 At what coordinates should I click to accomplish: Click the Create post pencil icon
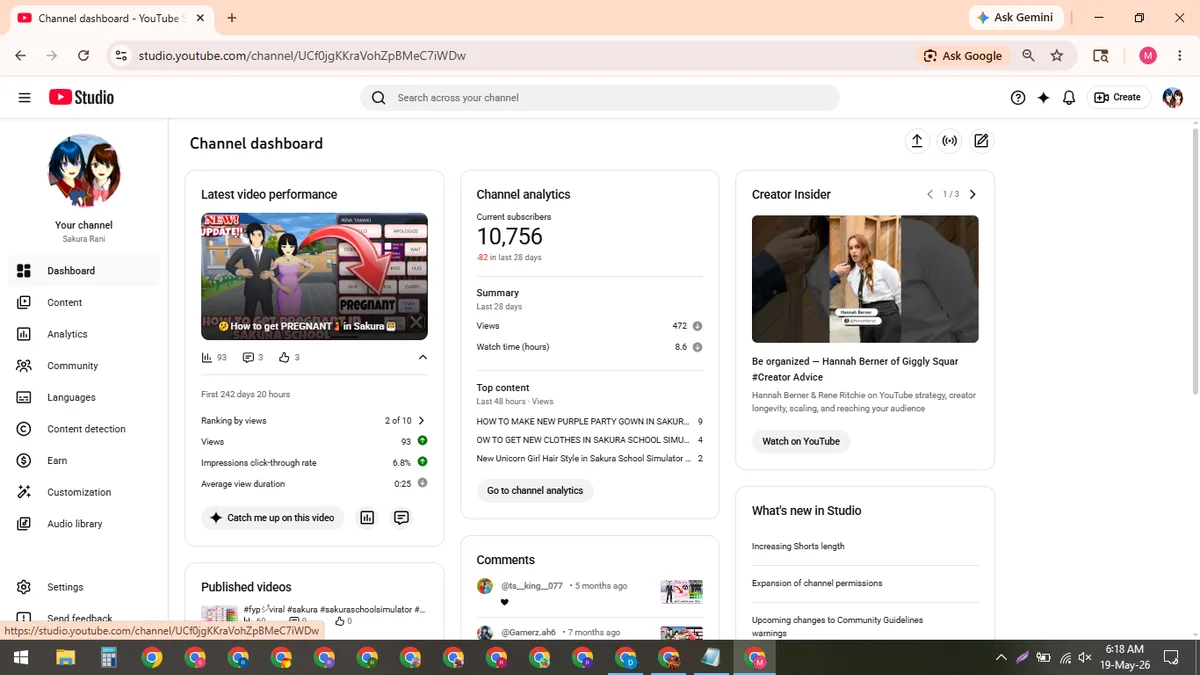tap(981, 141)
